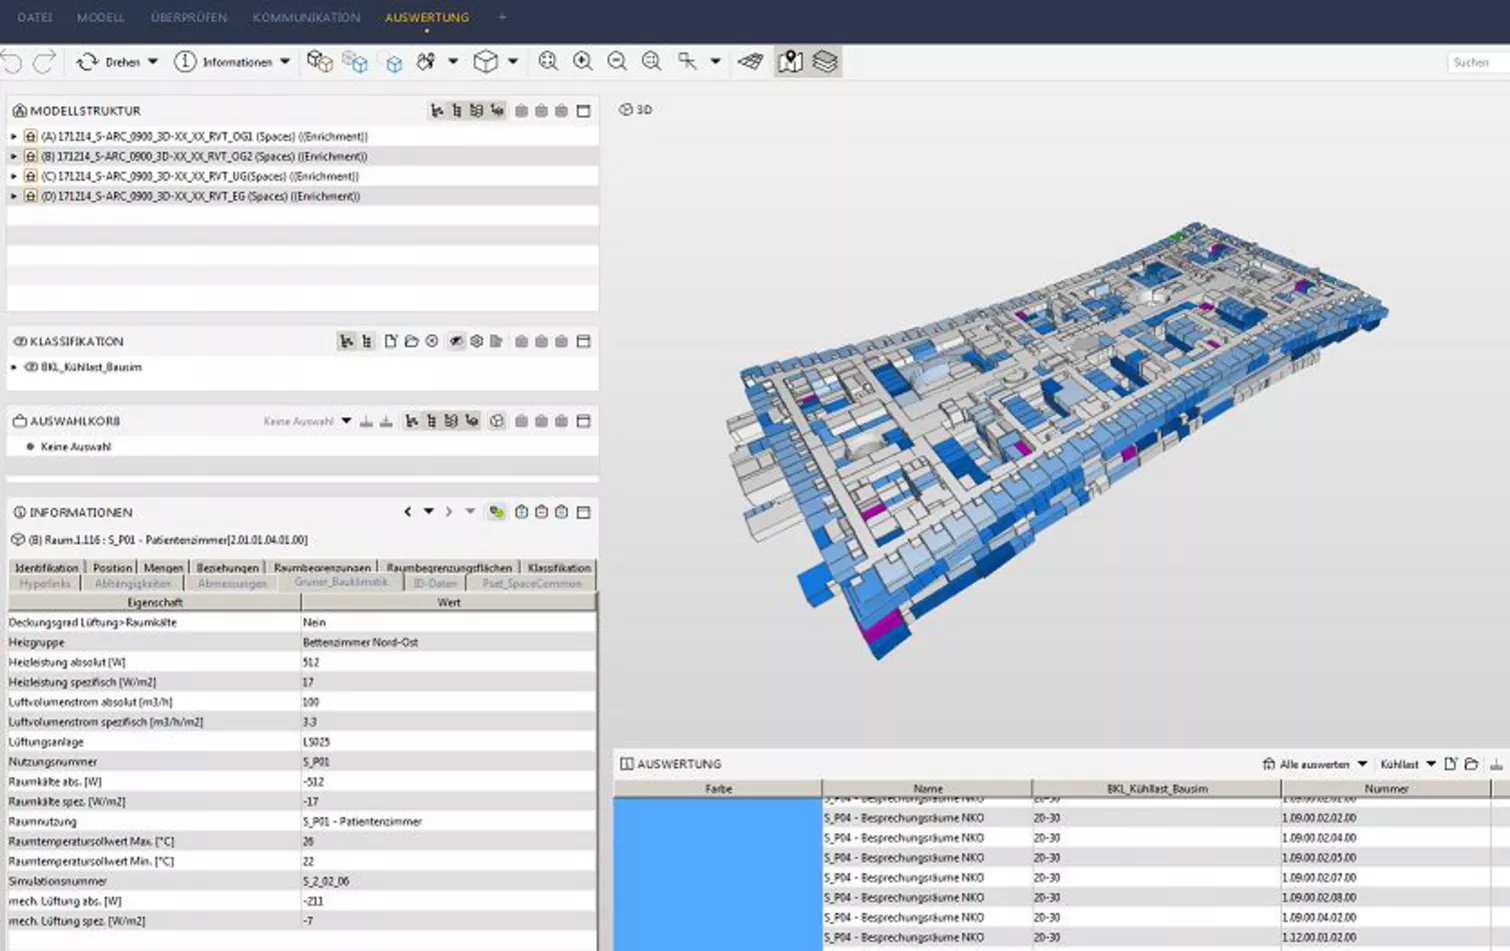Screen dimensions: 1510x951
Task: Open the Beziehungen tab in Informationen
Action: pyautogui.click(x=227, y=567)
